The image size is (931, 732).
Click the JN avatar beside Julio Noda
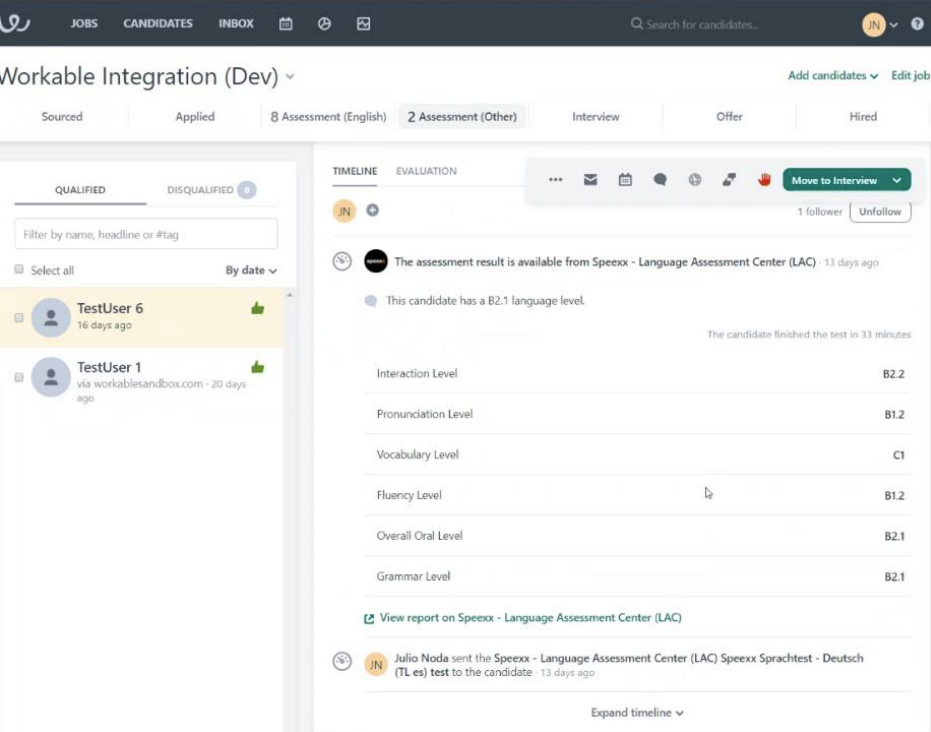(376, 665)
